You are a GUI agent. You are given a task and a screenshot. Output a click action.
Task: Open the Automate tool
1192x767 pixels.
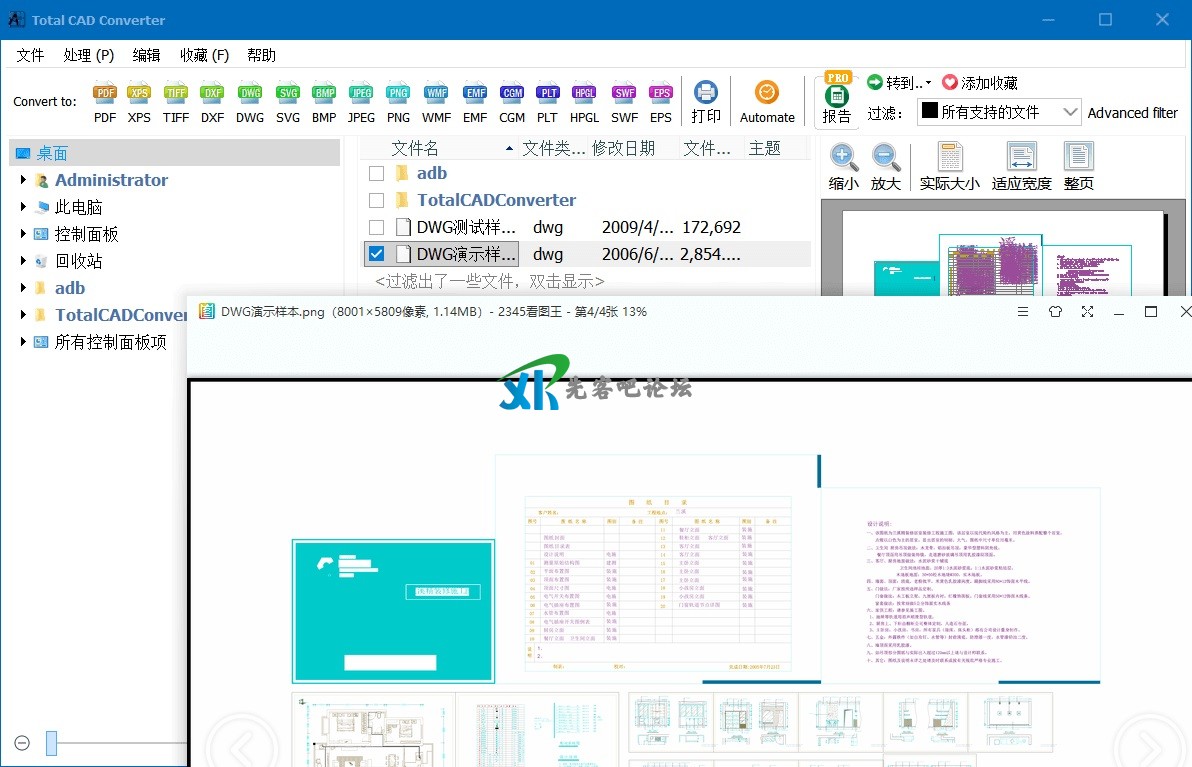pos(767,101)
